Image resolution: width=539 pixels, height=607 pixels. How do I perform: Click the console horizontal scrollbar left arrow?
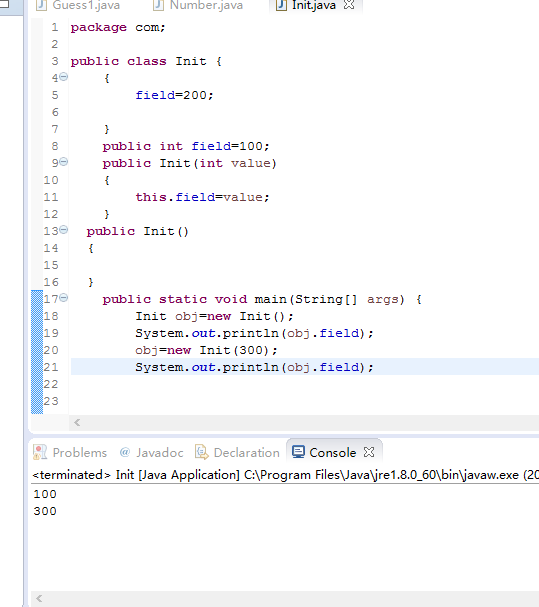pos(39,598)
